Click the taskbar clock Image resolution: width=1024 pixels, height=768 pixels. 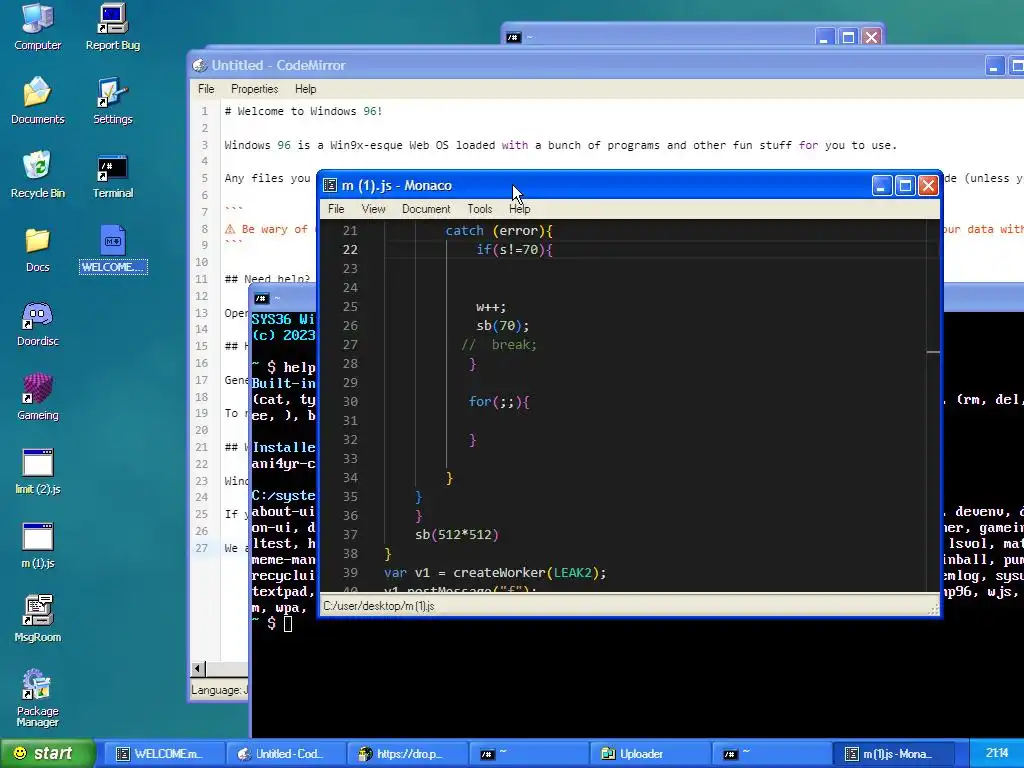997,753
